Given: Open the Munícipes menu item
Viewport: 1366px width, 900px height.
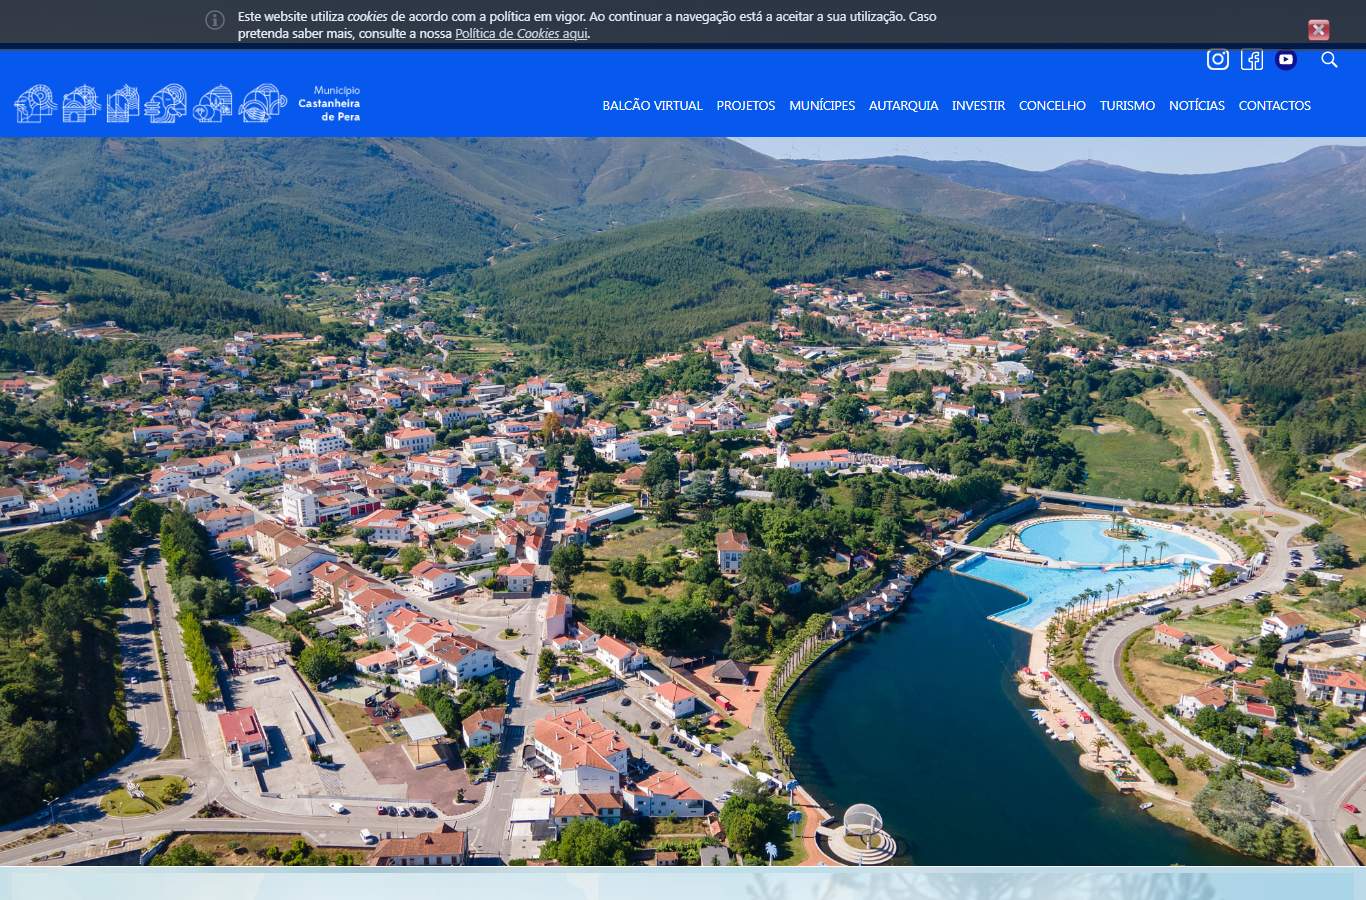Looking at the screenshot, I should (x=822, y=105).
